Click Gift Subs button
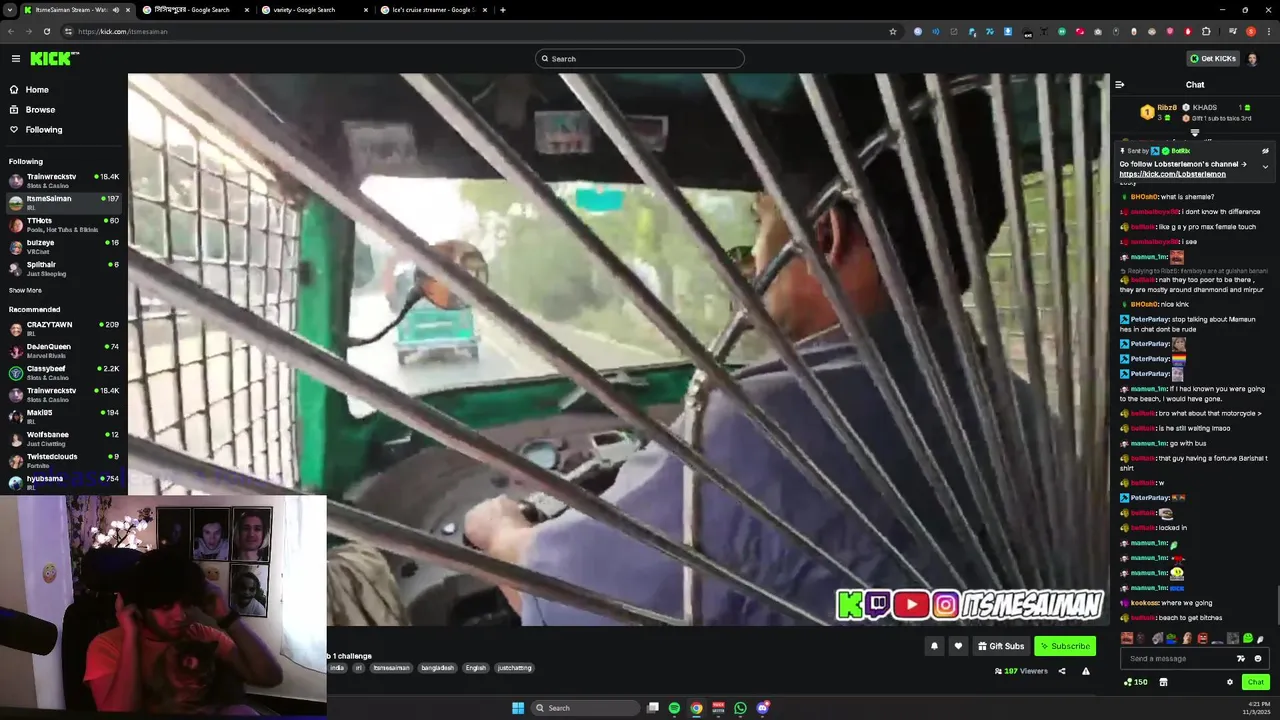 click(1001, 646)
